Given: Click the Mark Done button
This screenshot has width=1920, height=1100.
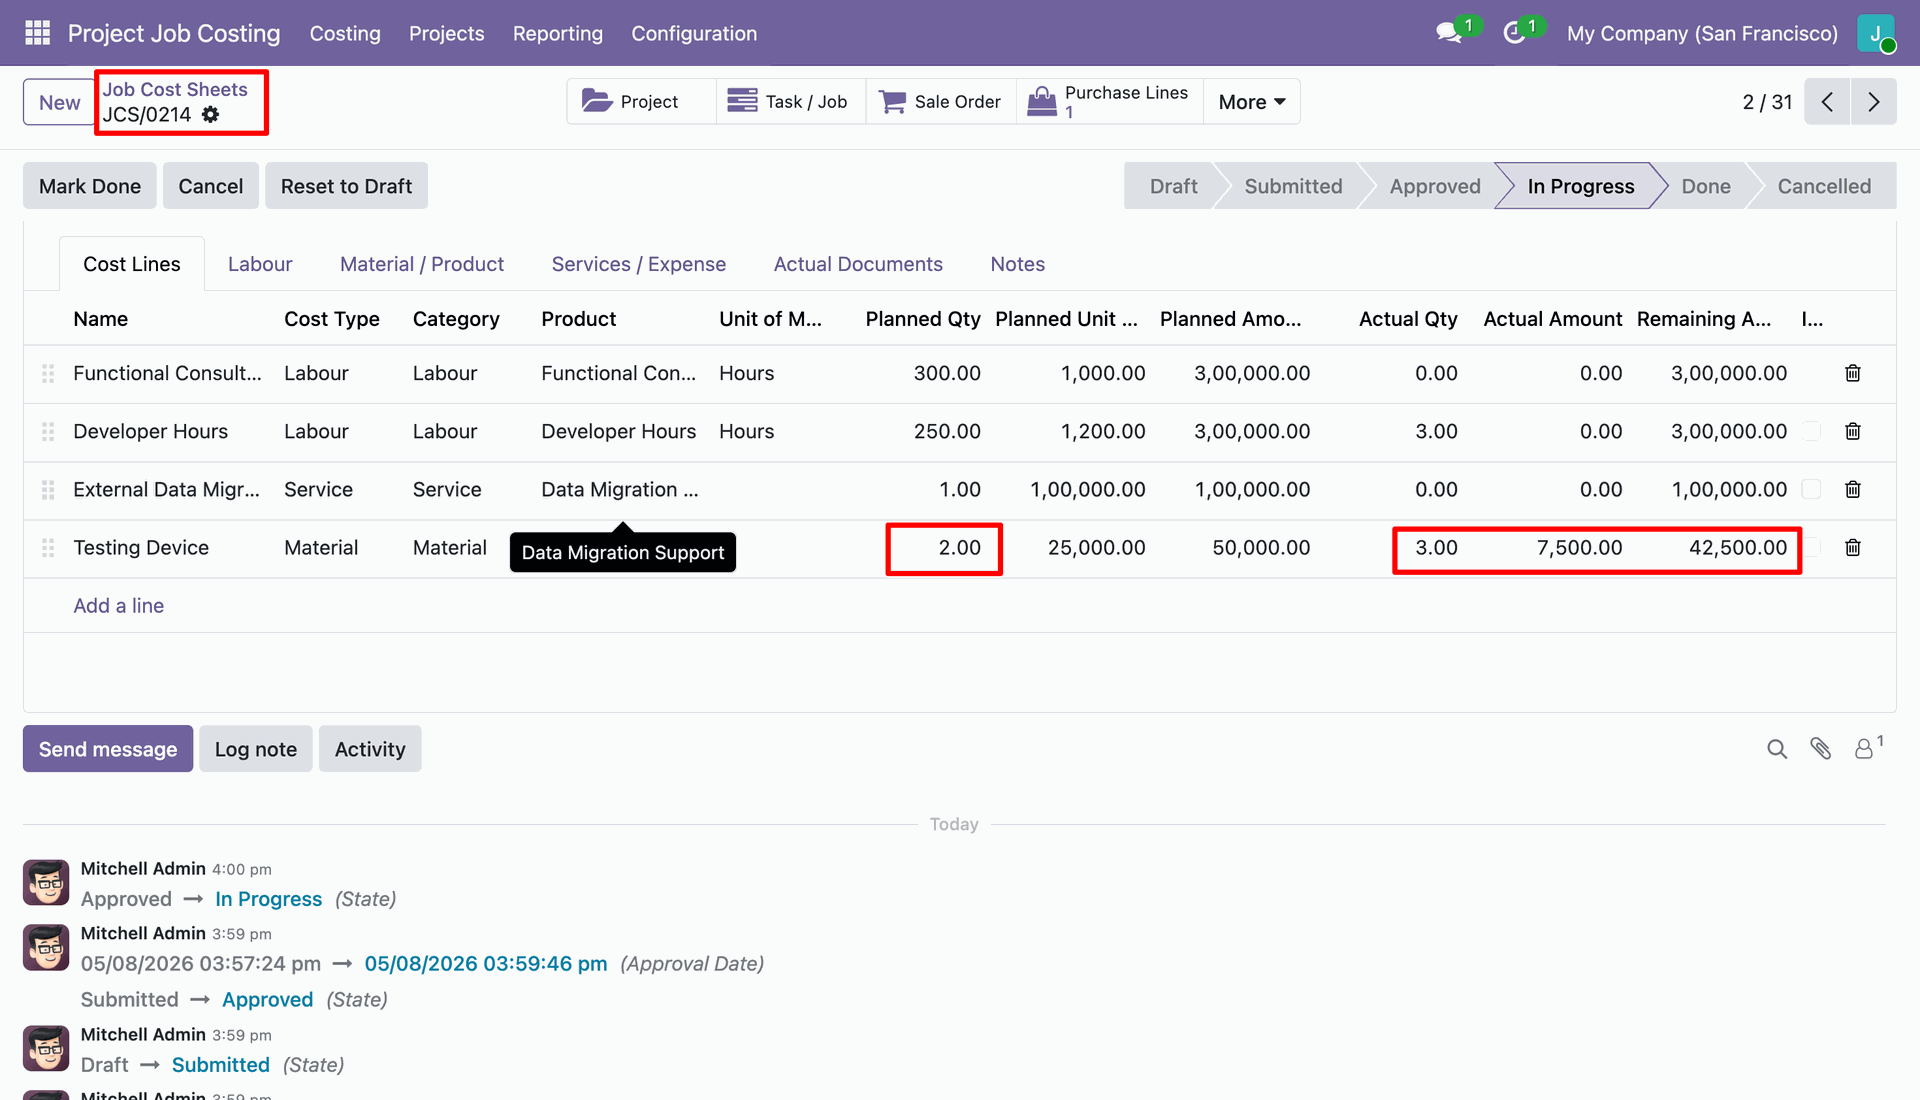Looking at the screenshot, I should (90, 186).
